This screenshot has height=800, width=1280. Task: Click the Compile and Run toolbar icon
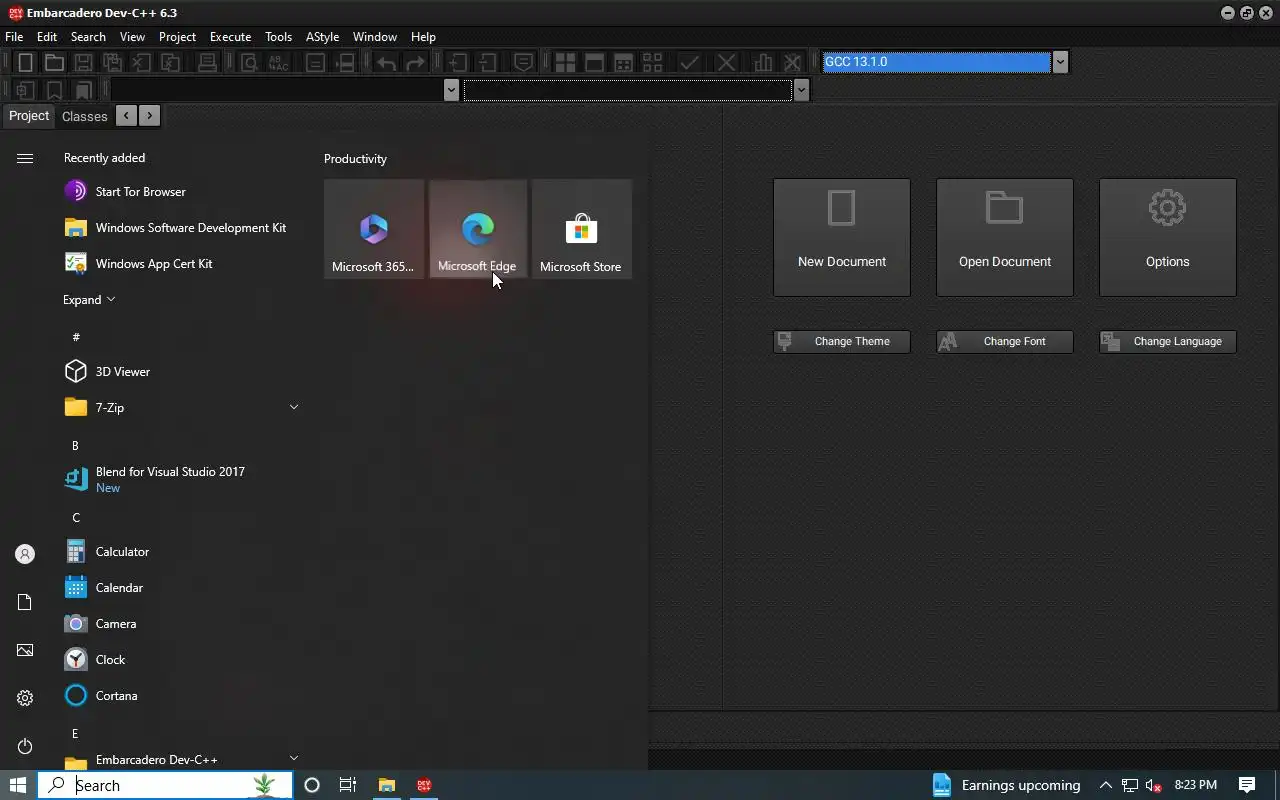coord(623,62)
